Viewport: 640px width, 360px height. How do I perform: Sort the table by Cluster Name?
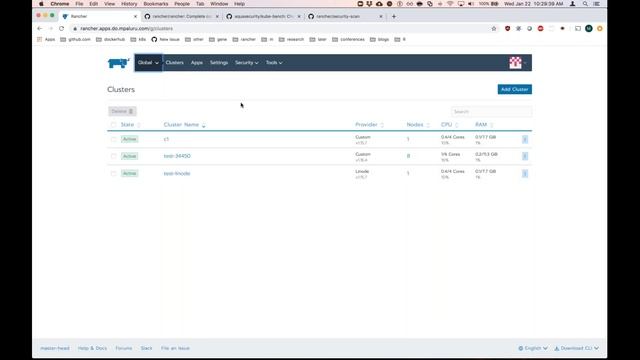(x=184, y=125)
